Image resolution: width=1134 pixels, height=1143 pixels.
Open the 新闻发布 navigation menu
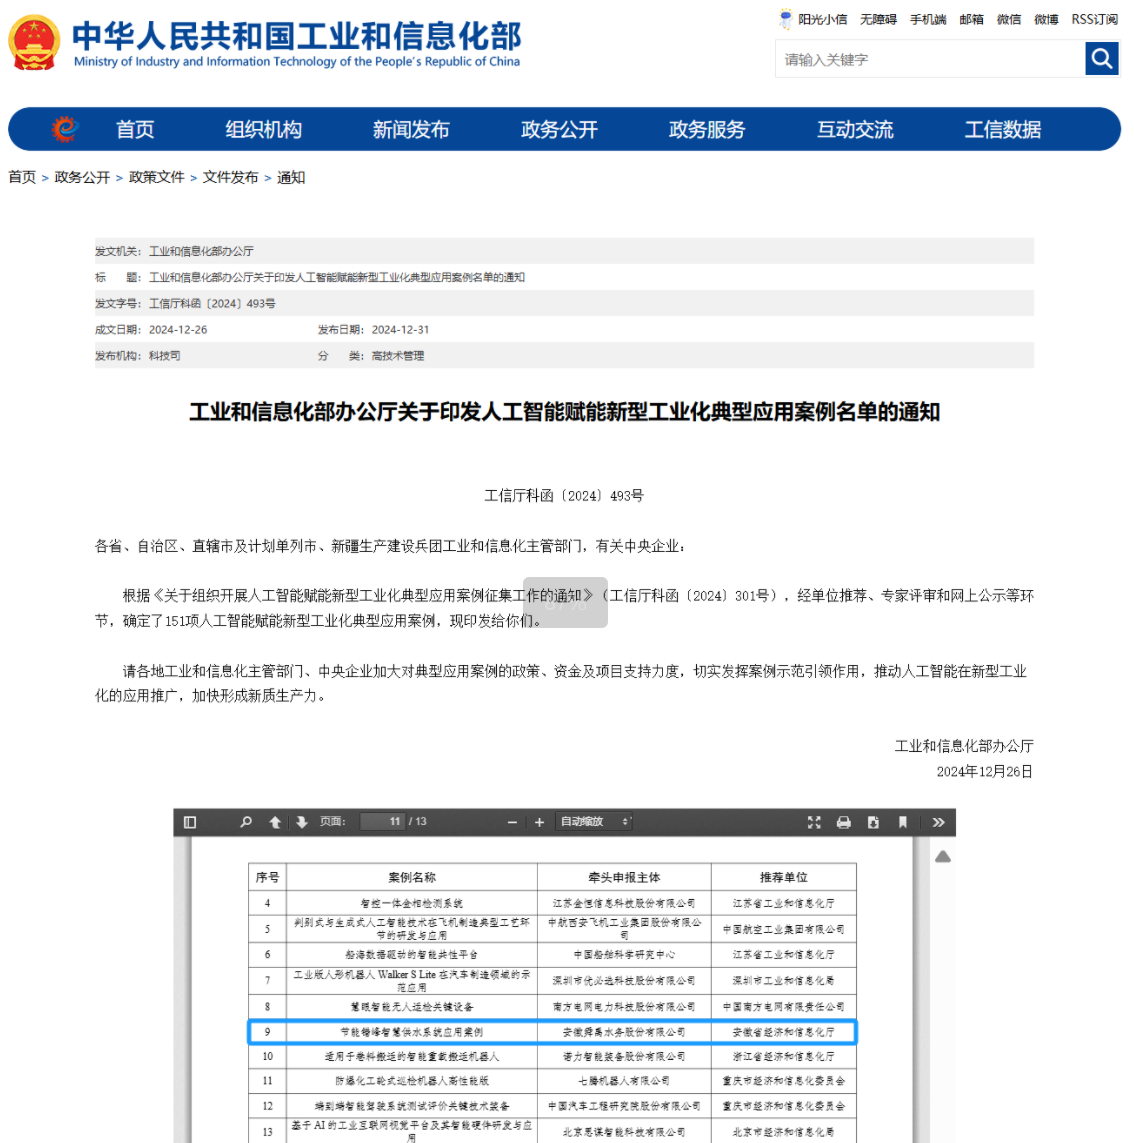pyautogui.click(x=411, y=130)
